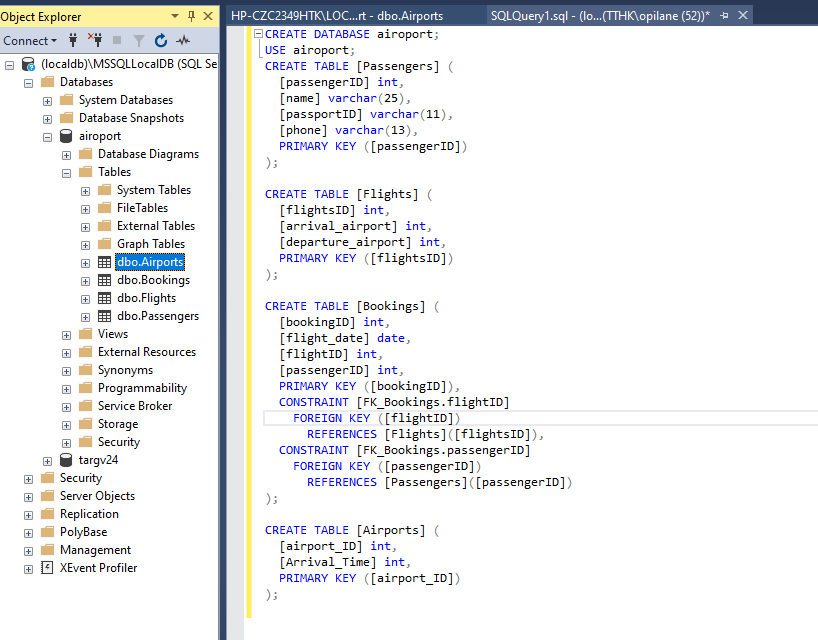This screenshot has width=818, height=640.
Task: Select the Graph Tables folder label
Action: pos(151,244)
